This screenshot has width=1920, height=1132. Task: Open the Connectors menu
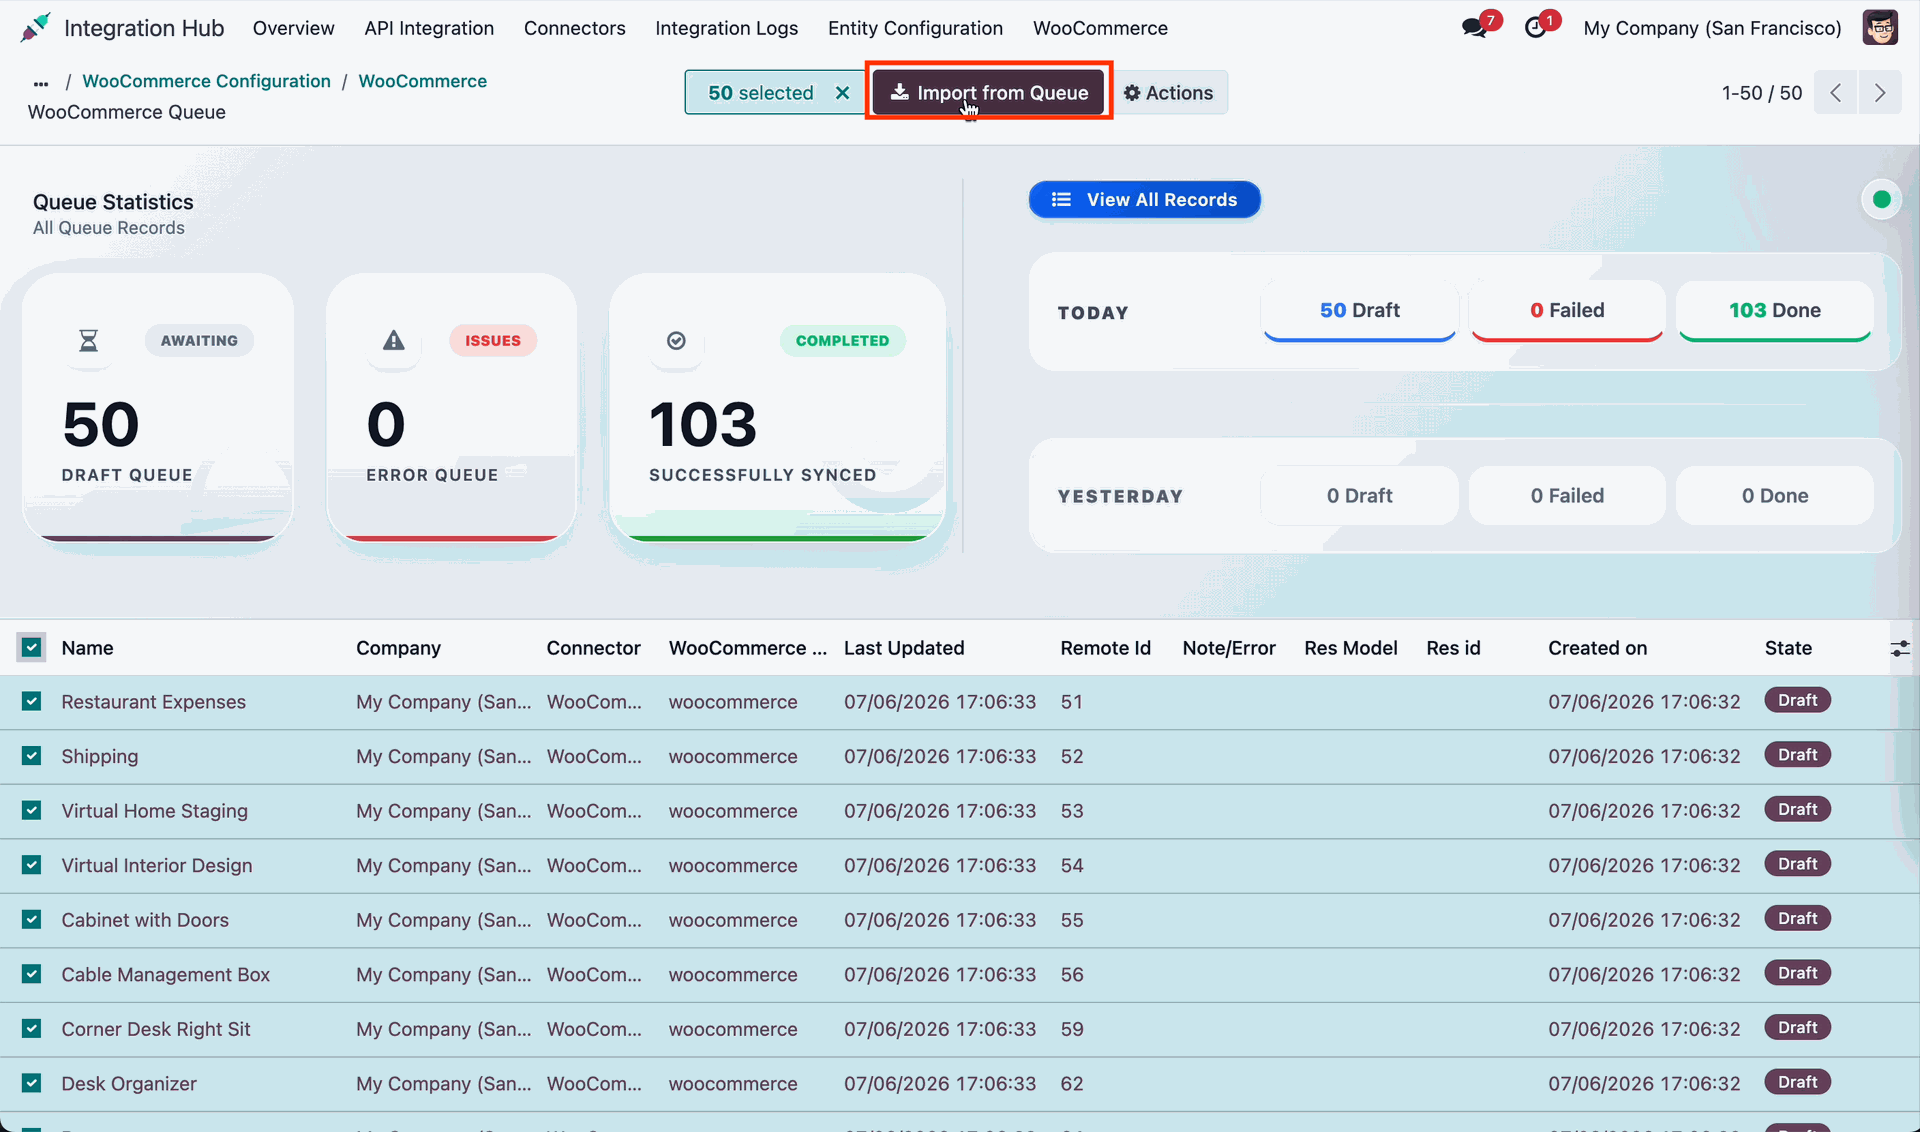pos(575,28)
